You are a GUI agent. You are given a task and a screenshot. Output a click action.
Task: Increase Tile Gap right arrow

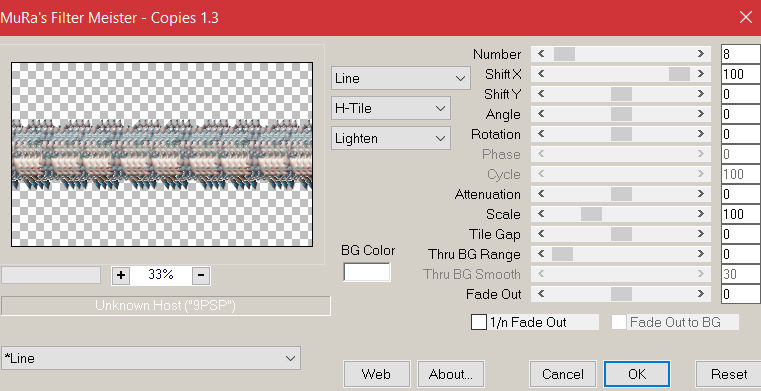[701, 234]
